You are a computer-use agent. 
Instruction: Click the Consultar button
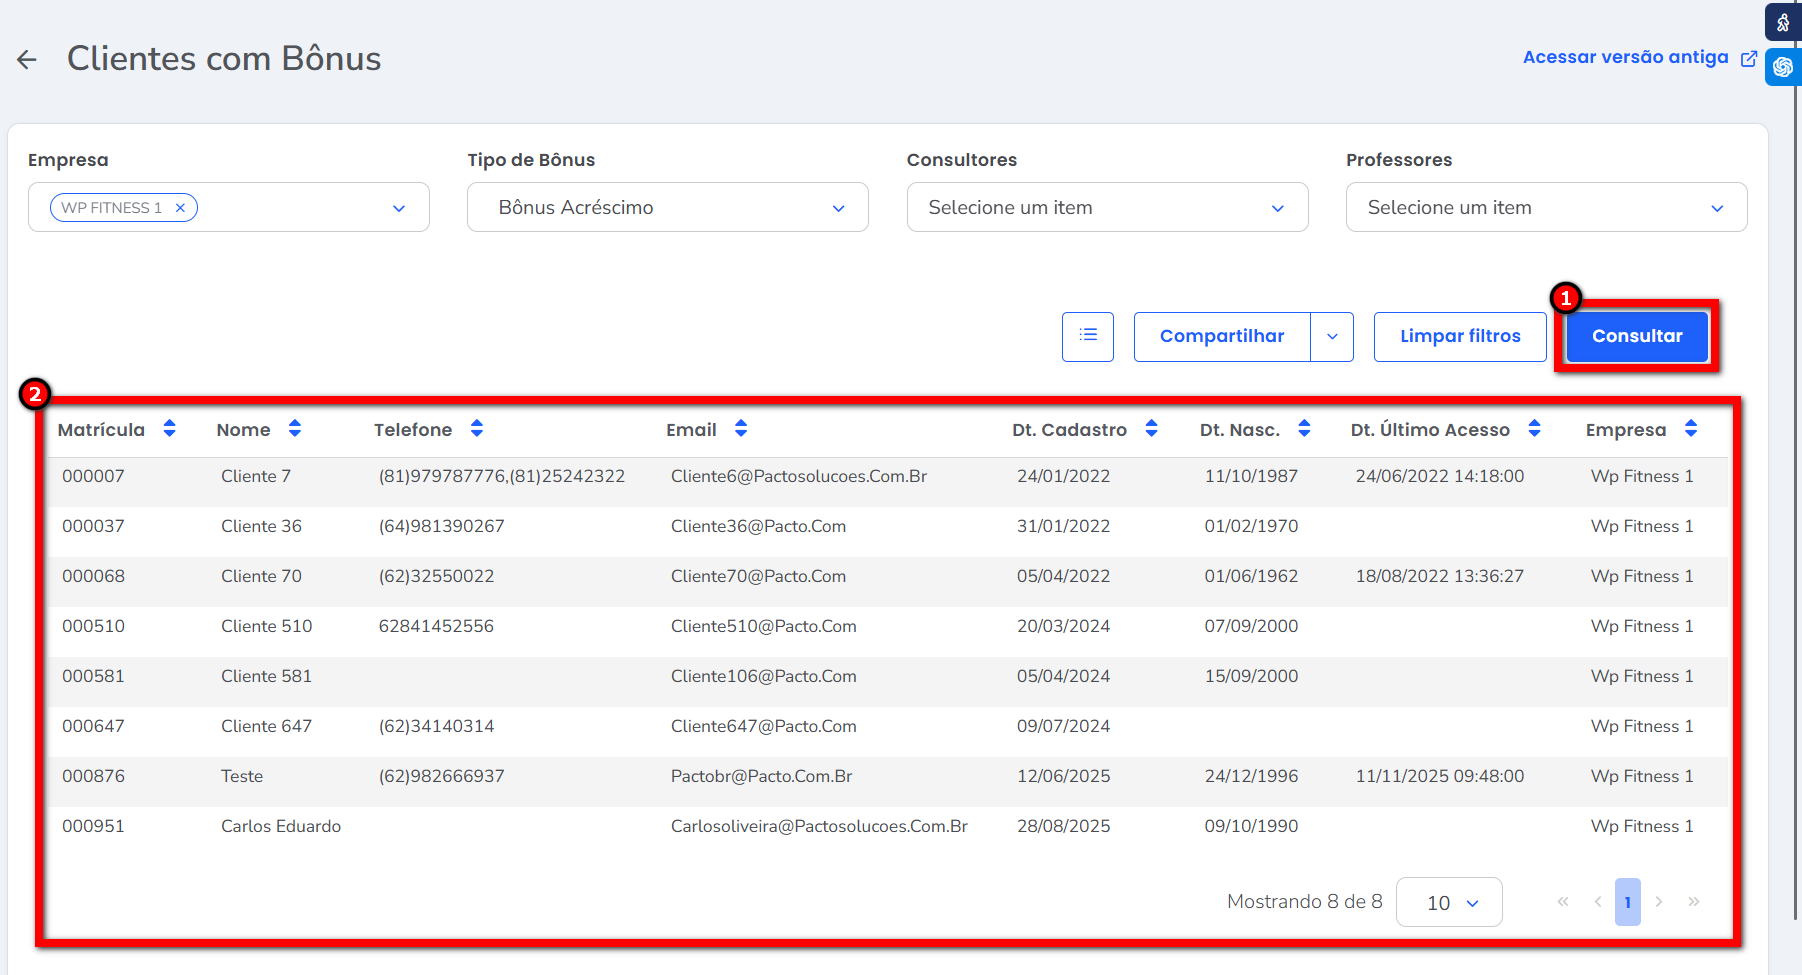[x=1637, y=336]
